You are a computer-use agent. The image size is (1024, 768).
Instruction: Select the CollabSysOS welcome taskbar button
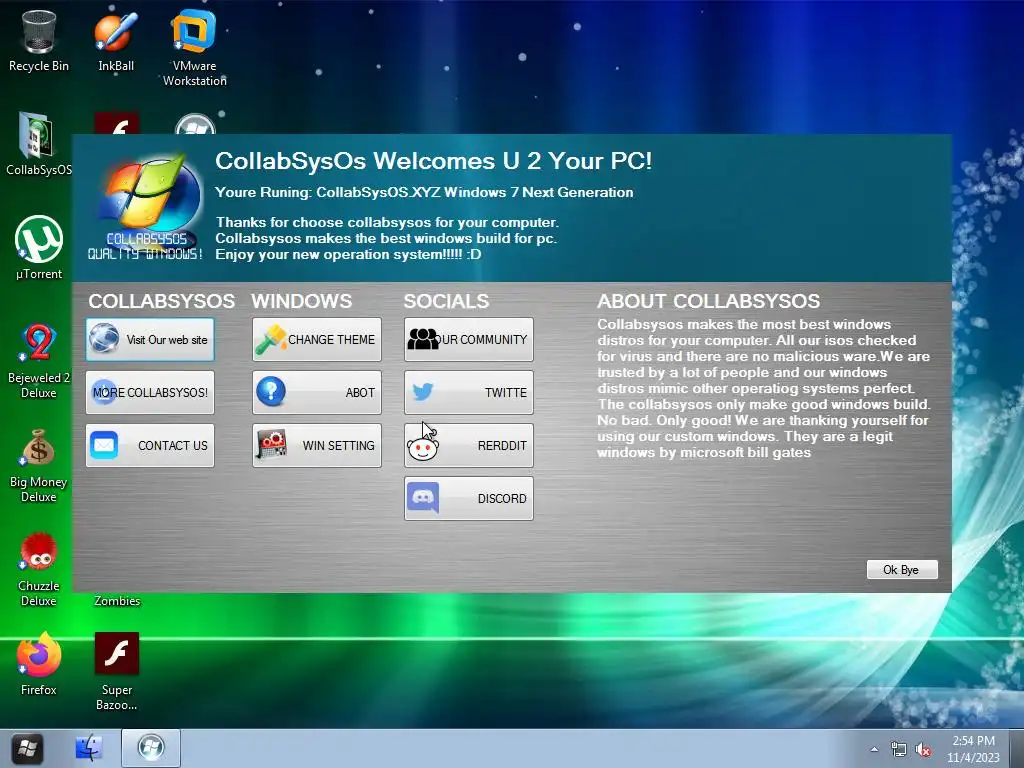151,748
